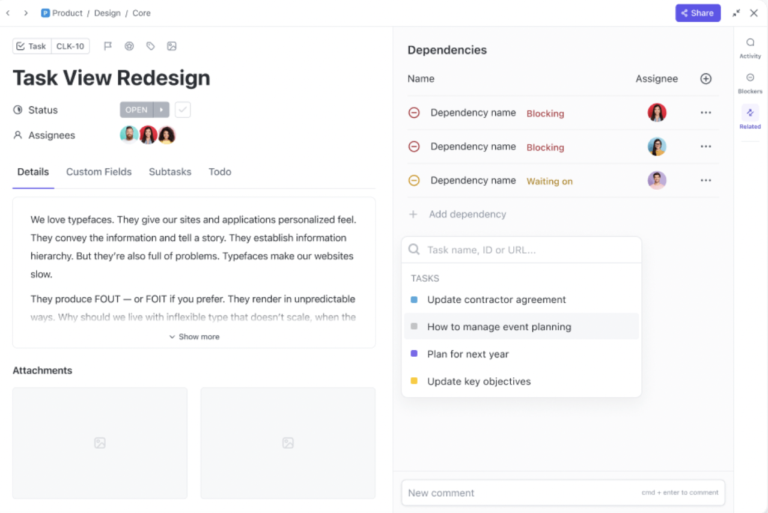This screenshot has height=513, width=768.
Task: Mark task complete with the status checkmark
Action: [183, 110]
